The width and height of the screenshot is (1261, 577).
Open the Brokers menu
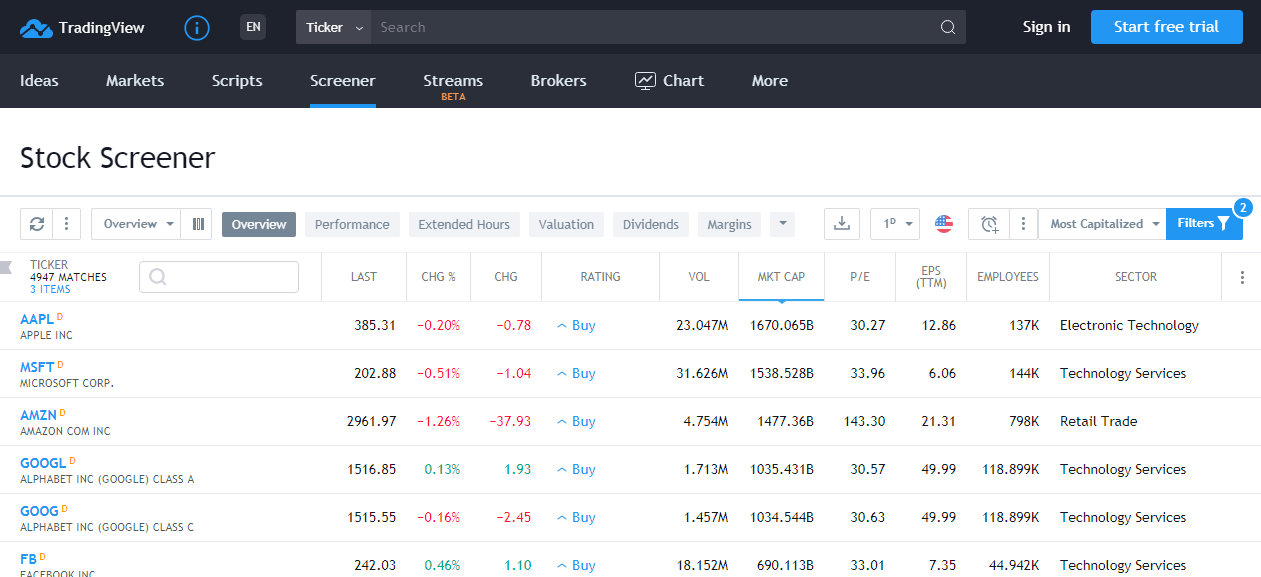(x=559, y=81)
